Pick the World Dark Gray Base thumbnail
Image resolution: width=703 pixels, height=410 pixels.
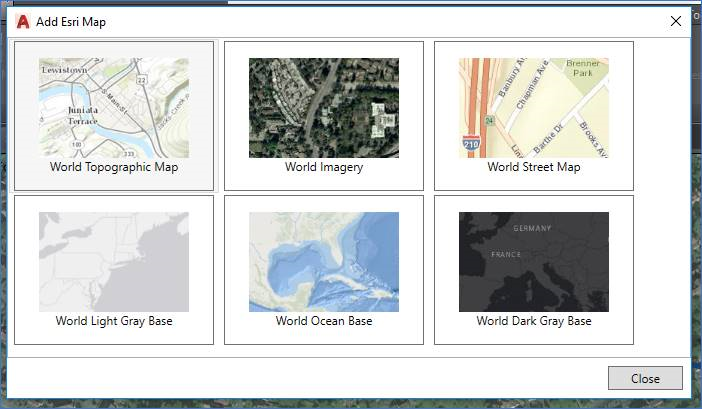(534, 262)
